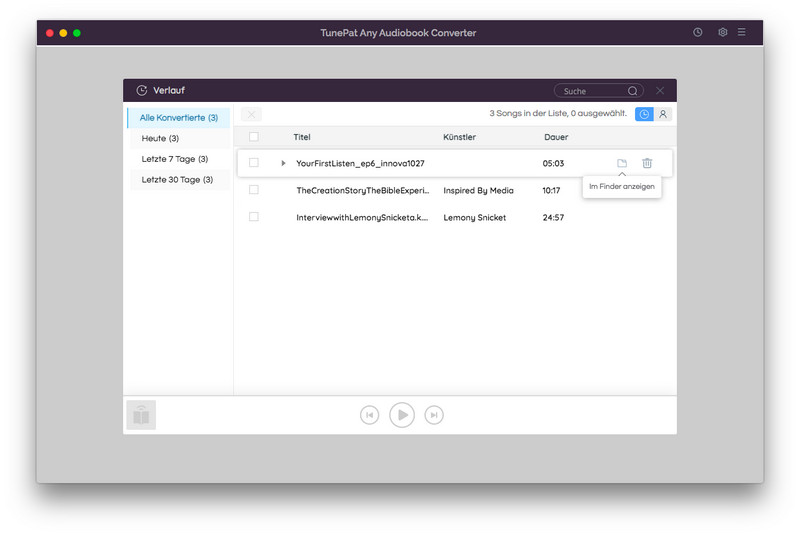Viewport: 800px width, 535px height.
Task: Check the TheCreationStoryTheBibleExperi... row checkbox
Action: [254, 190]
